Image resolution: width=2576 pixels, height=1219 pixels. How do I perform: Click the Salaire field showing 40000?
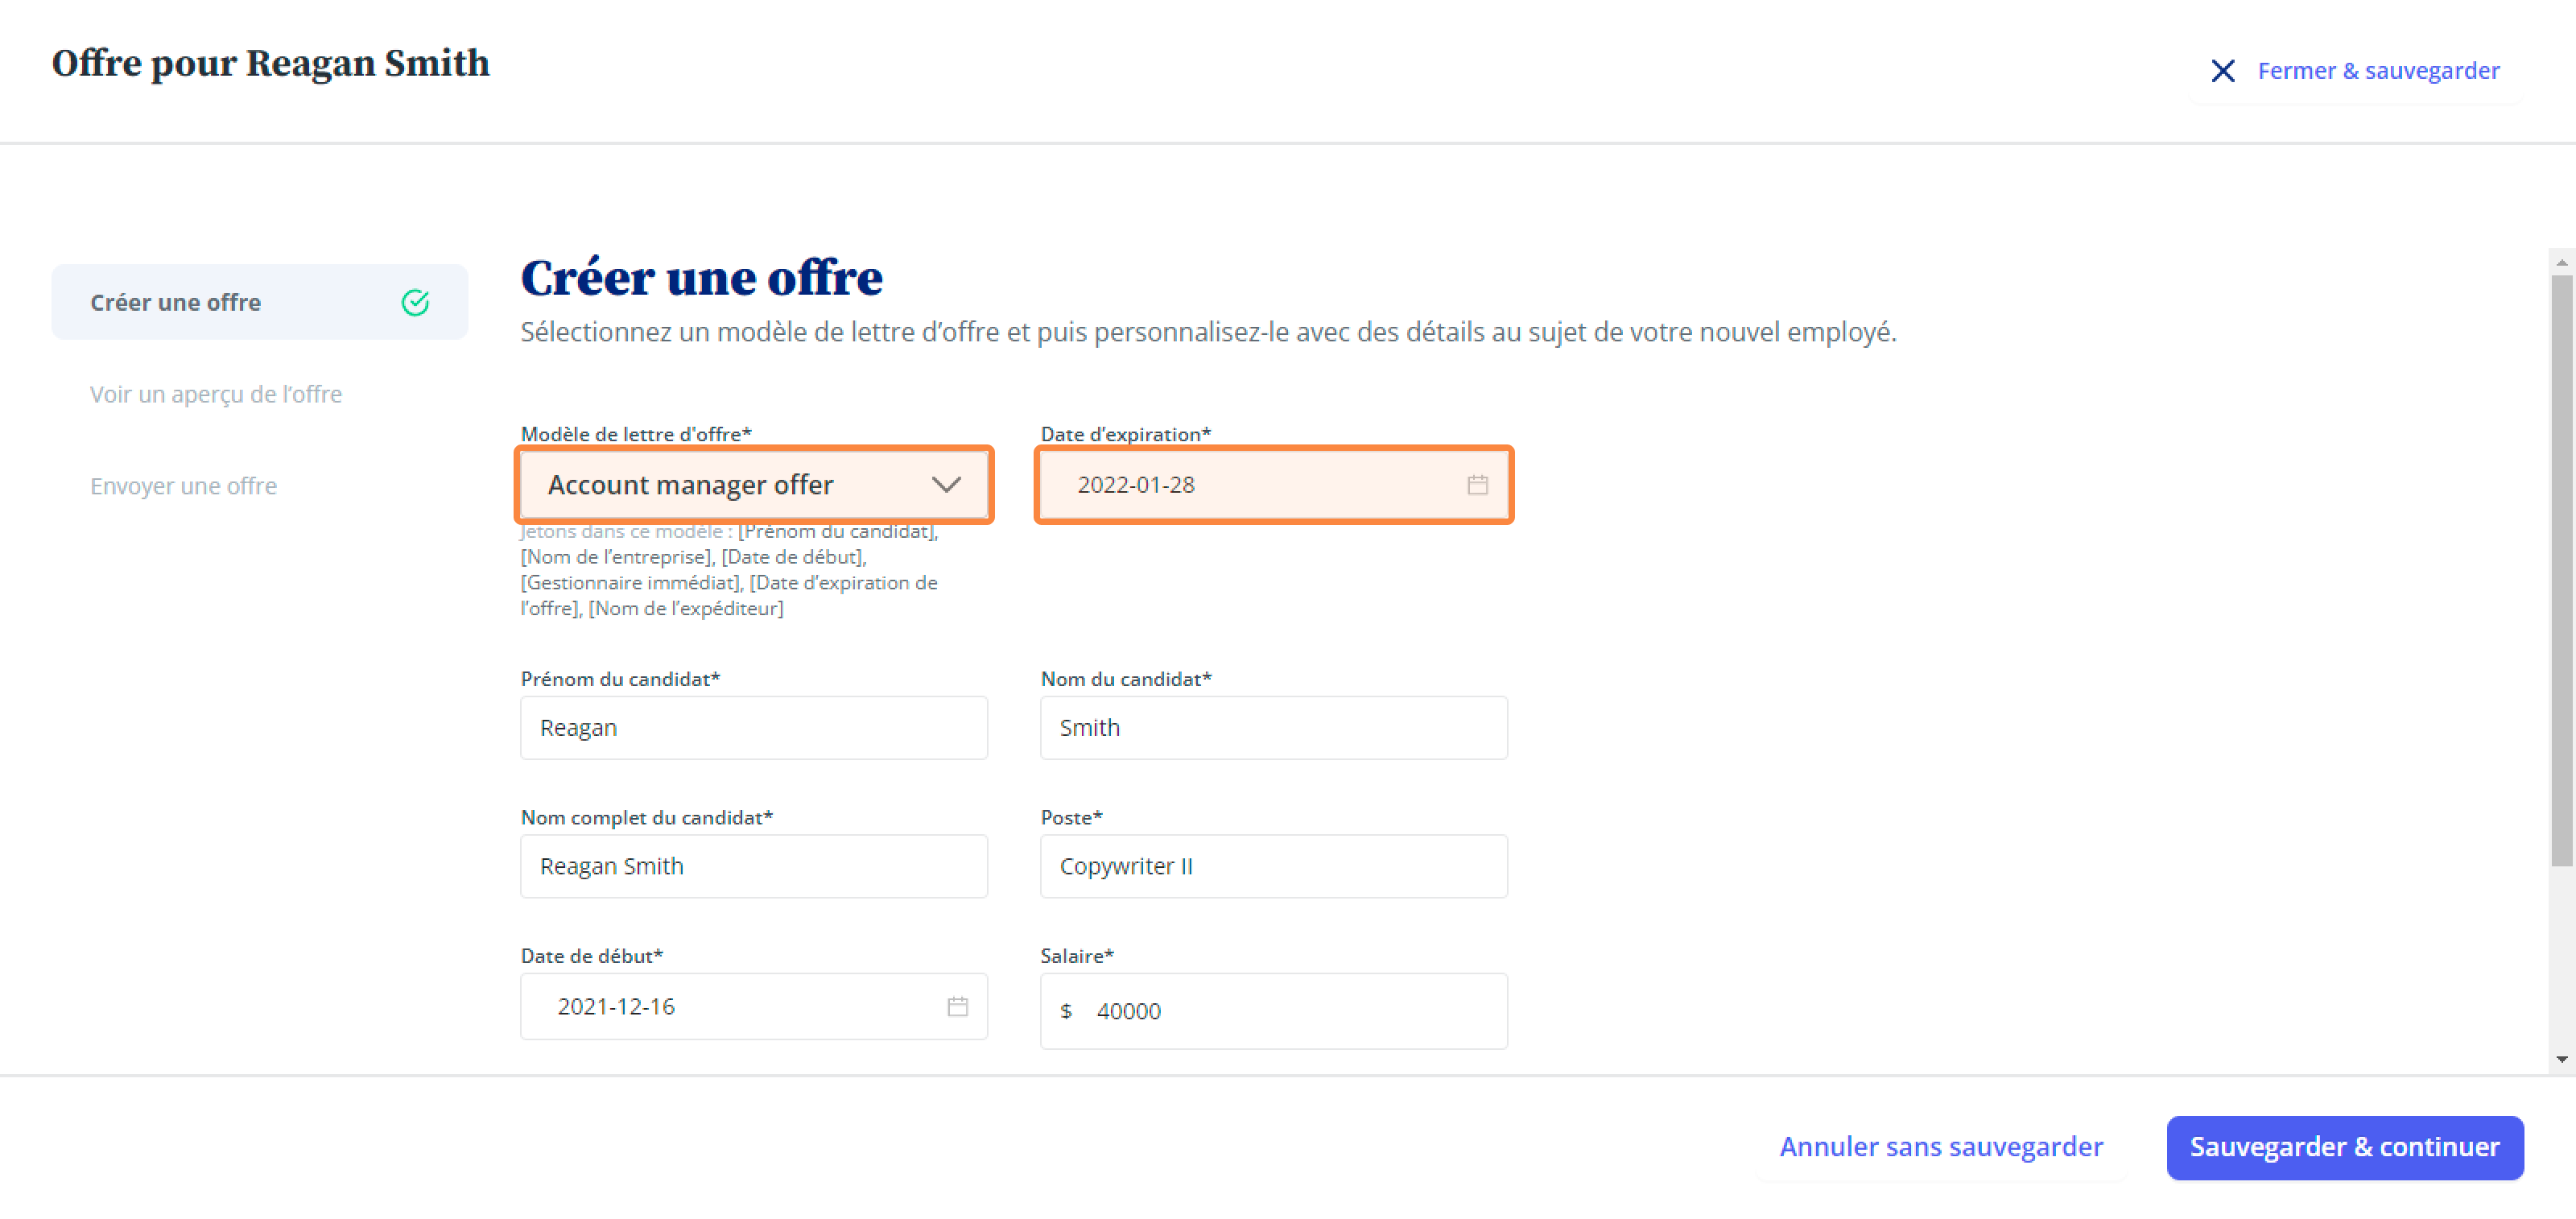(1273, 1011)
